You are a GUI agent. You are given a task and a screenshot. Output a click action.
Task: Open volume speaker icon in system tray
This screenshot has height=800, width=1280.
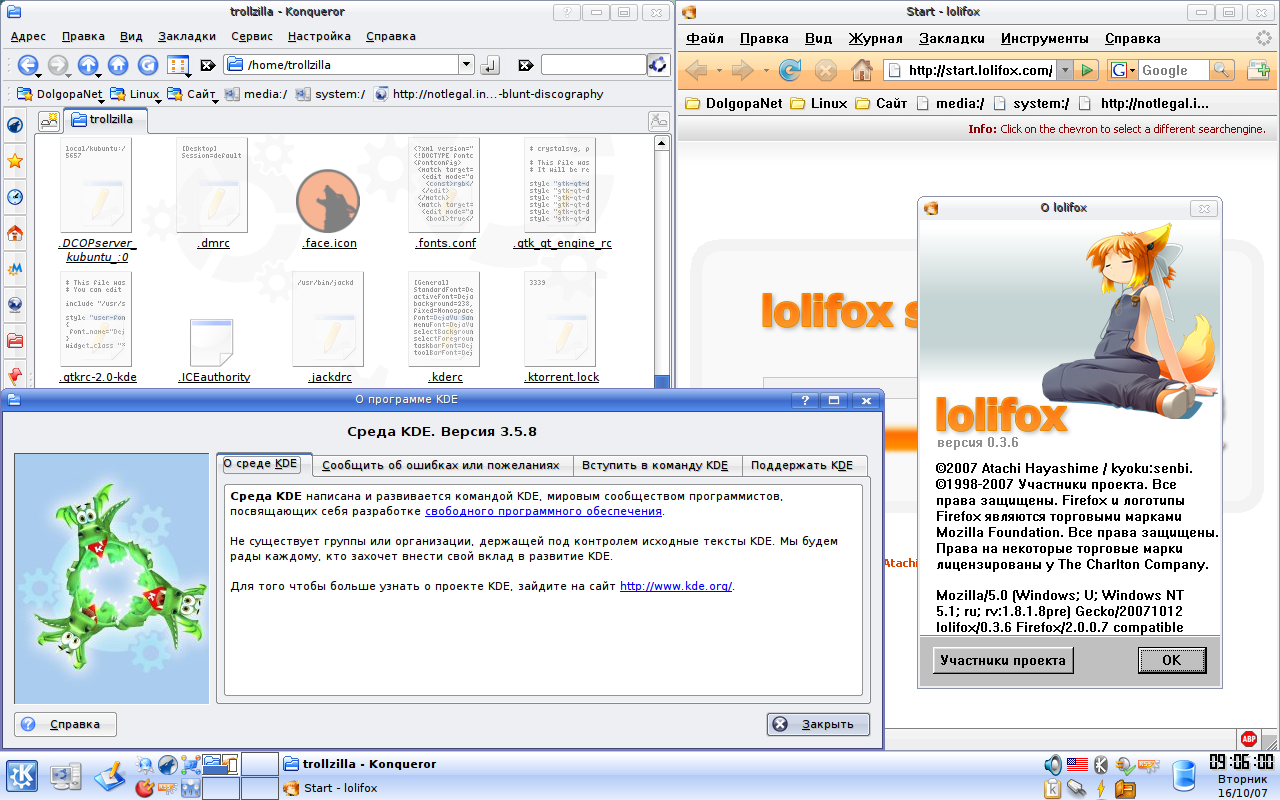coord(1052,766)
